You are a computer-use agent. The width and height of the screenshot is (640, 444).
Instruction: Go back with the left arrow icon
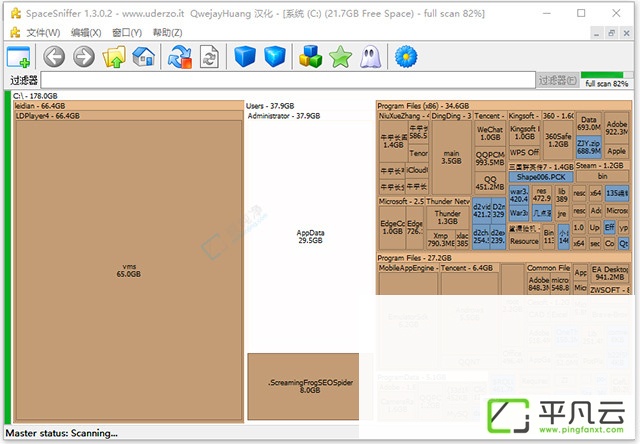(x=54, y=56)
